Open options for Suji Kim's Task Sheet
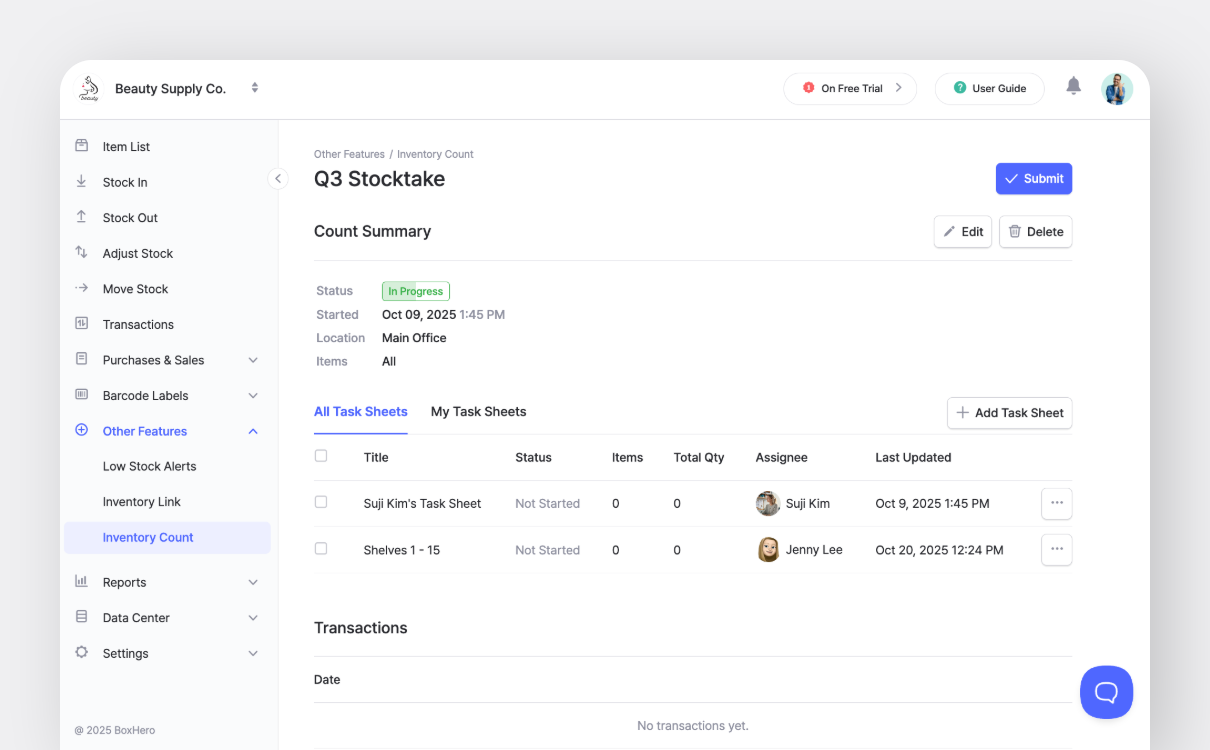 (1056, 504)
